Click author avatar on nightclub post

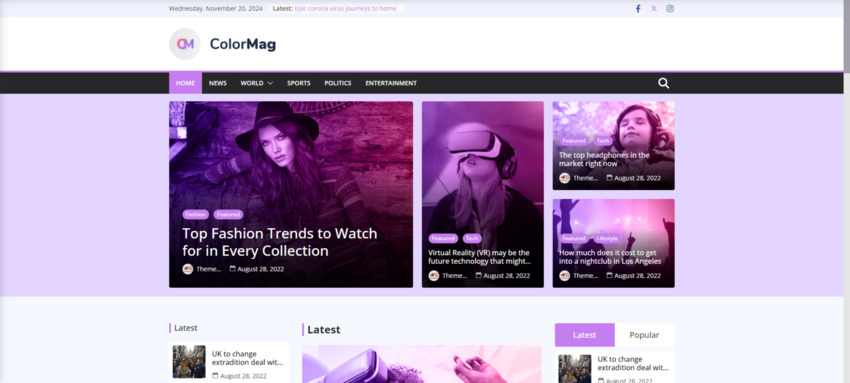tap(564, 276)
